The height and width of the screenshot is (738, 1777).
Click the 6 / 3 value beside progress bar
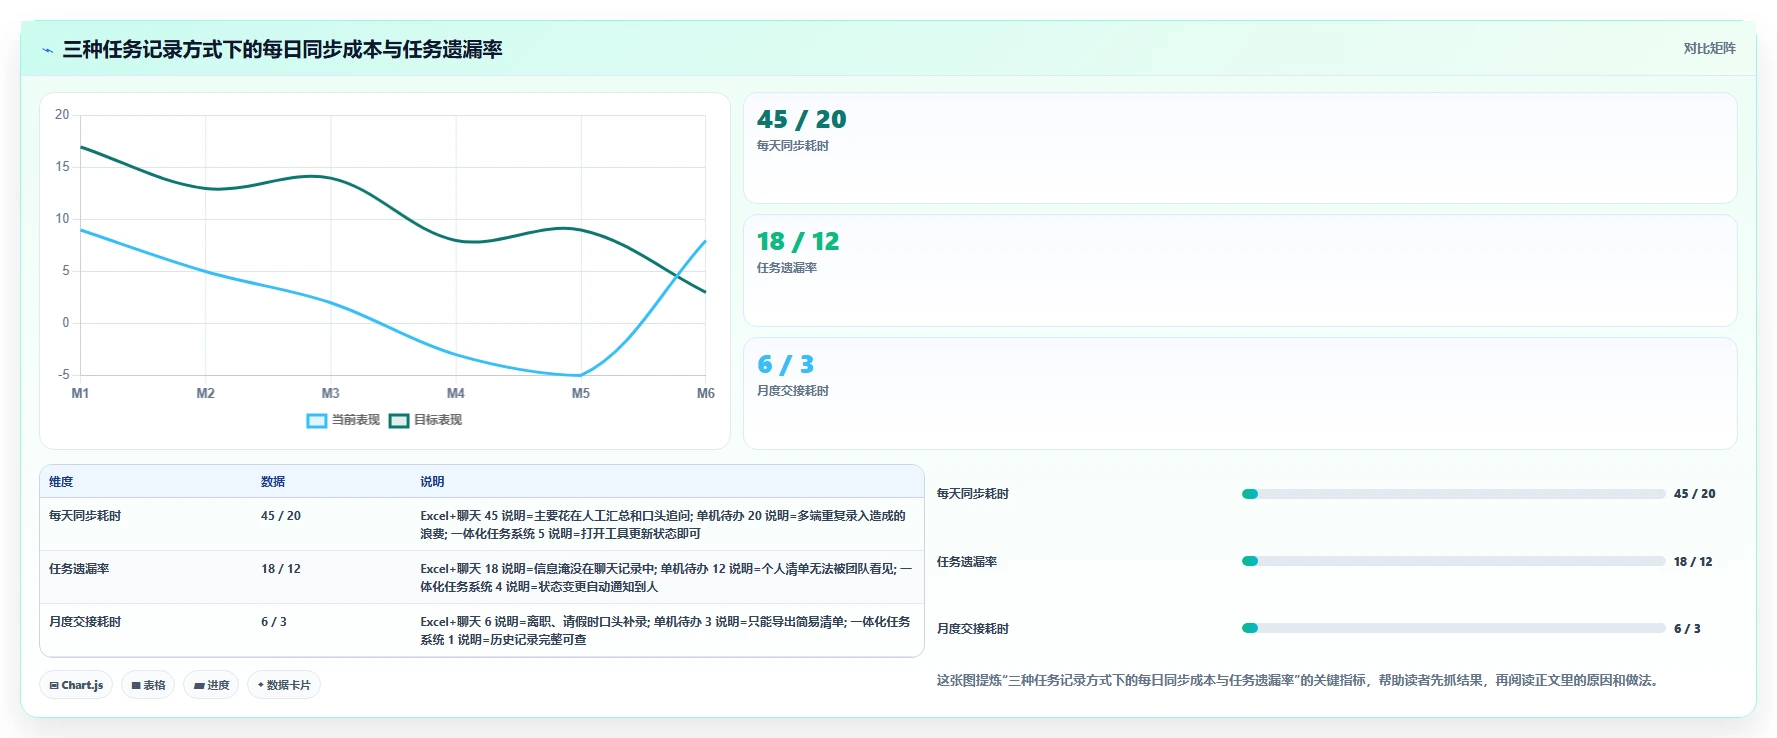pyautogui.click(x=1687, y=629)
